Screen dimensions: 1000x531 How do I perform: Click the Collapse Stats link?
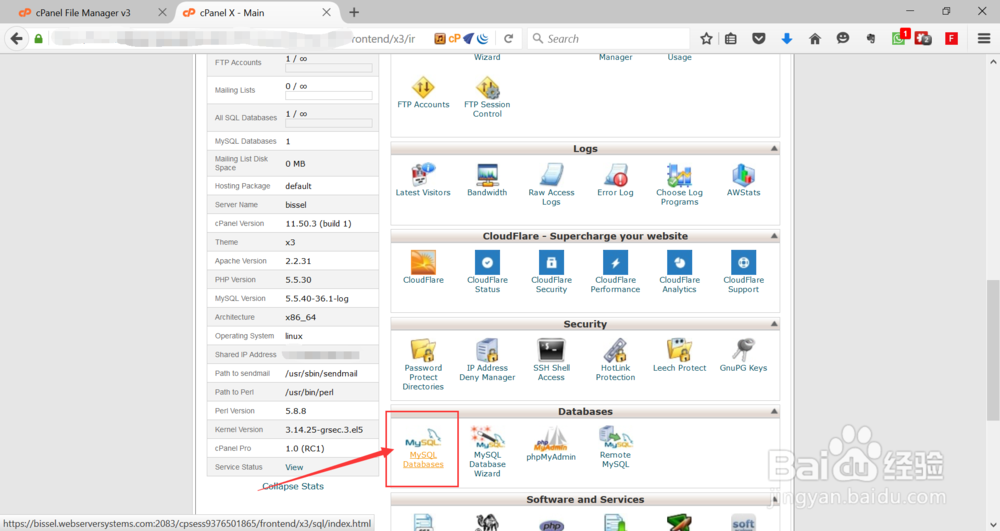[293, 486]
